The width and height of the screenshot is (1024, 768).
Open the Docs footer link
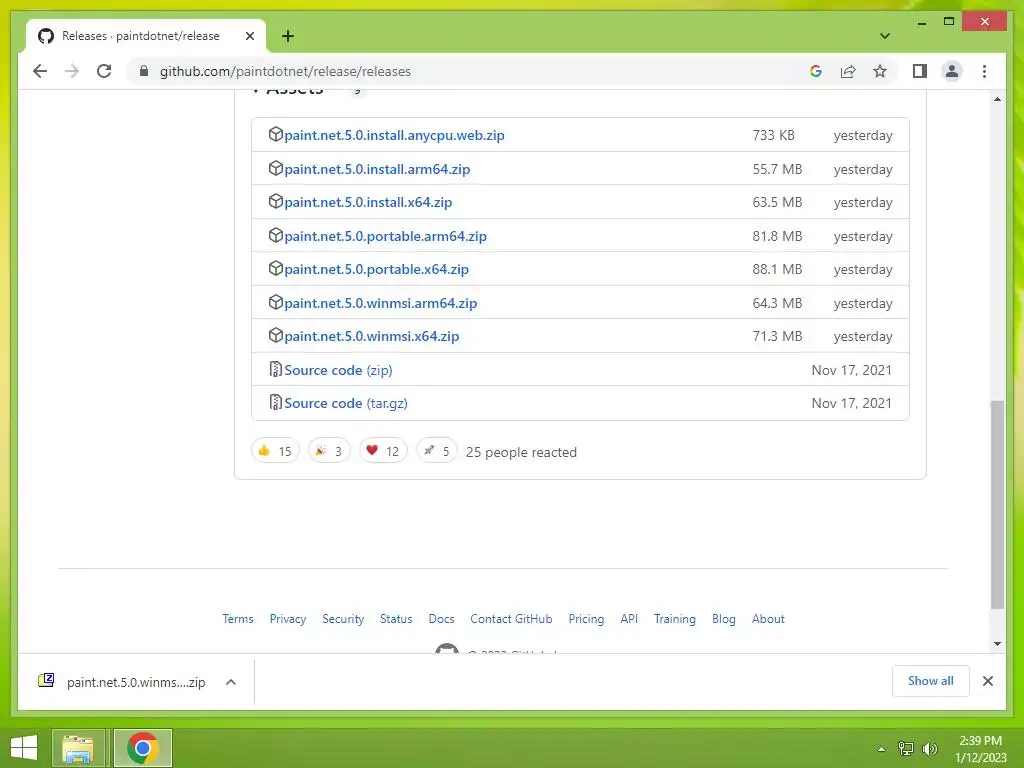tap(441, 618)
